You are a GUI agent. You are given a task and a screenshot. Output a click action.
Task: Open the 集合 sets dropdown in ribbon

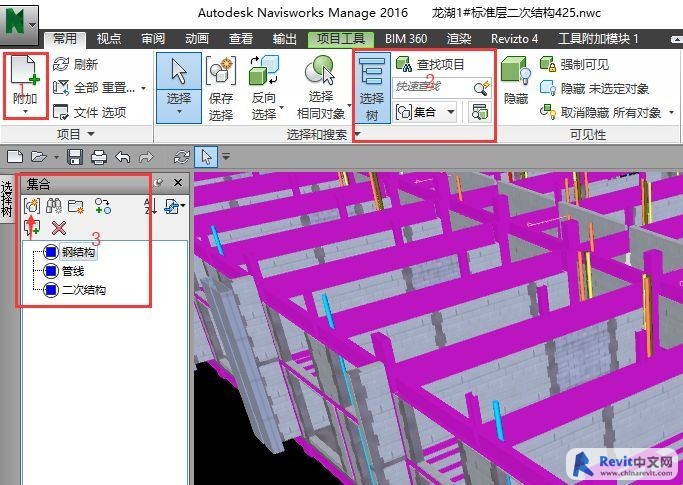pyautogui.click(x=425, y=112)
